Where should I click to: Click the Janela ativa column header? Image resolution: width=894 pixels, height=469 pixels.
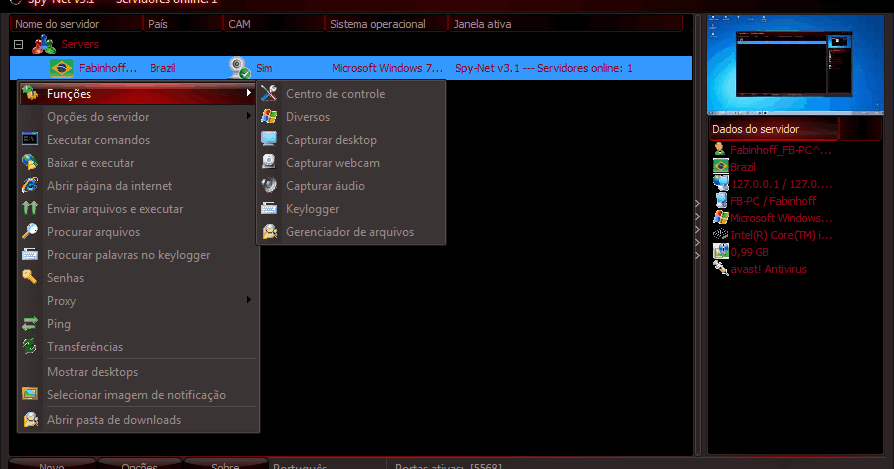point(566,24)
